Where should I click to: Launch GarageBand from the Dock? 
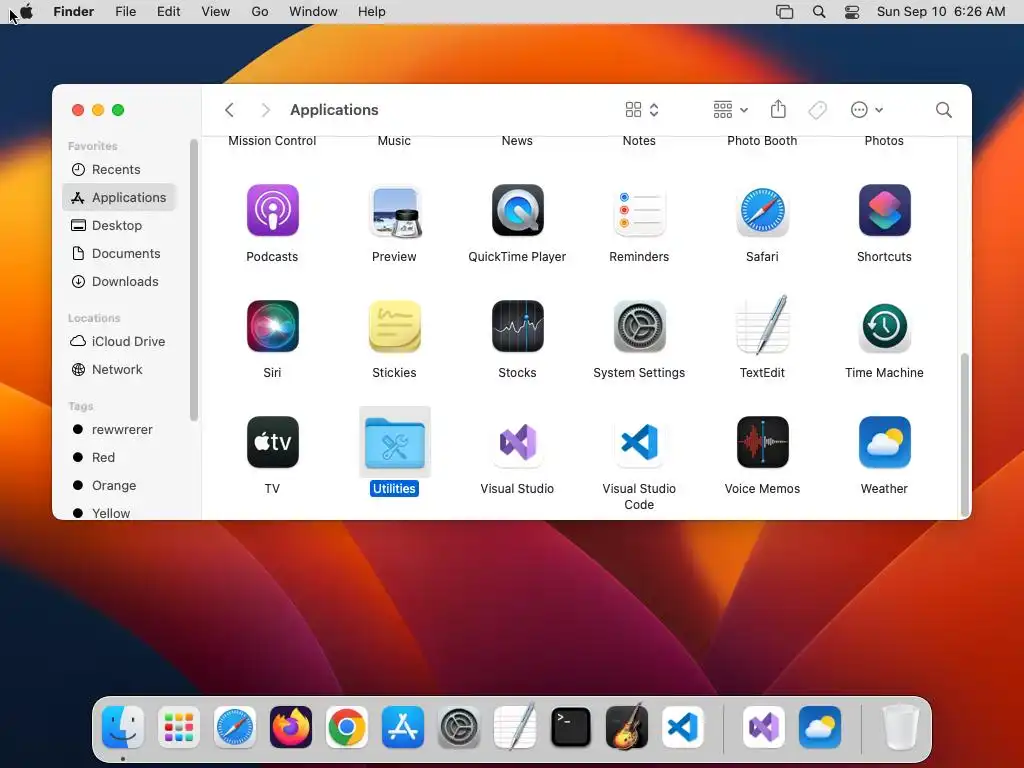627,727
